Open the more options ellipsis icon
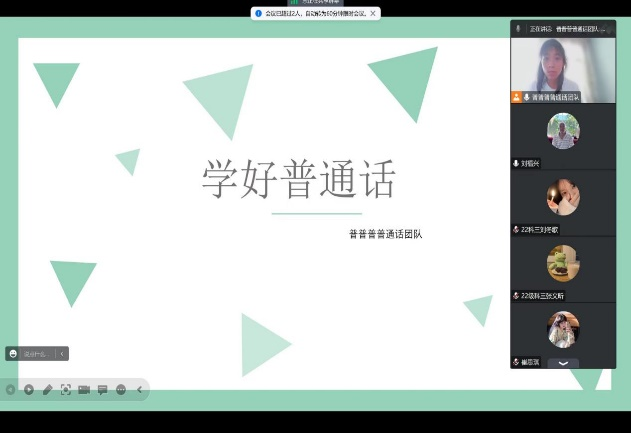Viewport: 631px width, 433px height. [120, 389]
